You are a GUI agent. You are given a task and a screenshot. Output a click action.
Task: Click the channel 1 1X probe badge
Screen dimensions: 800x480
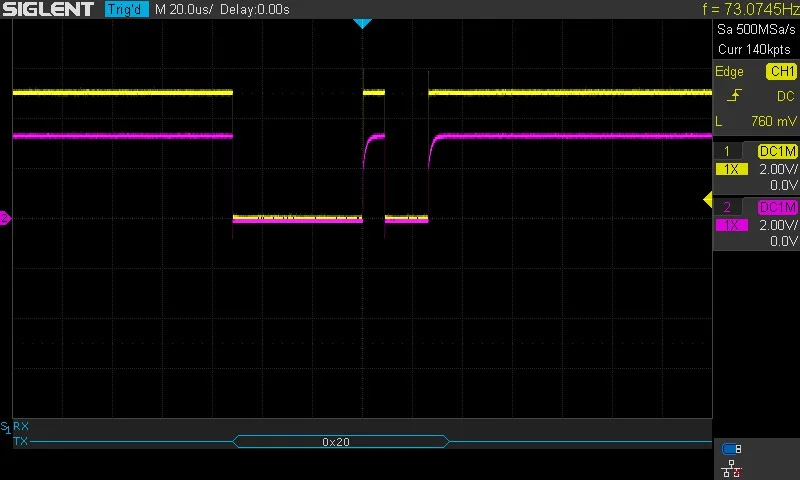coord(732,169)
